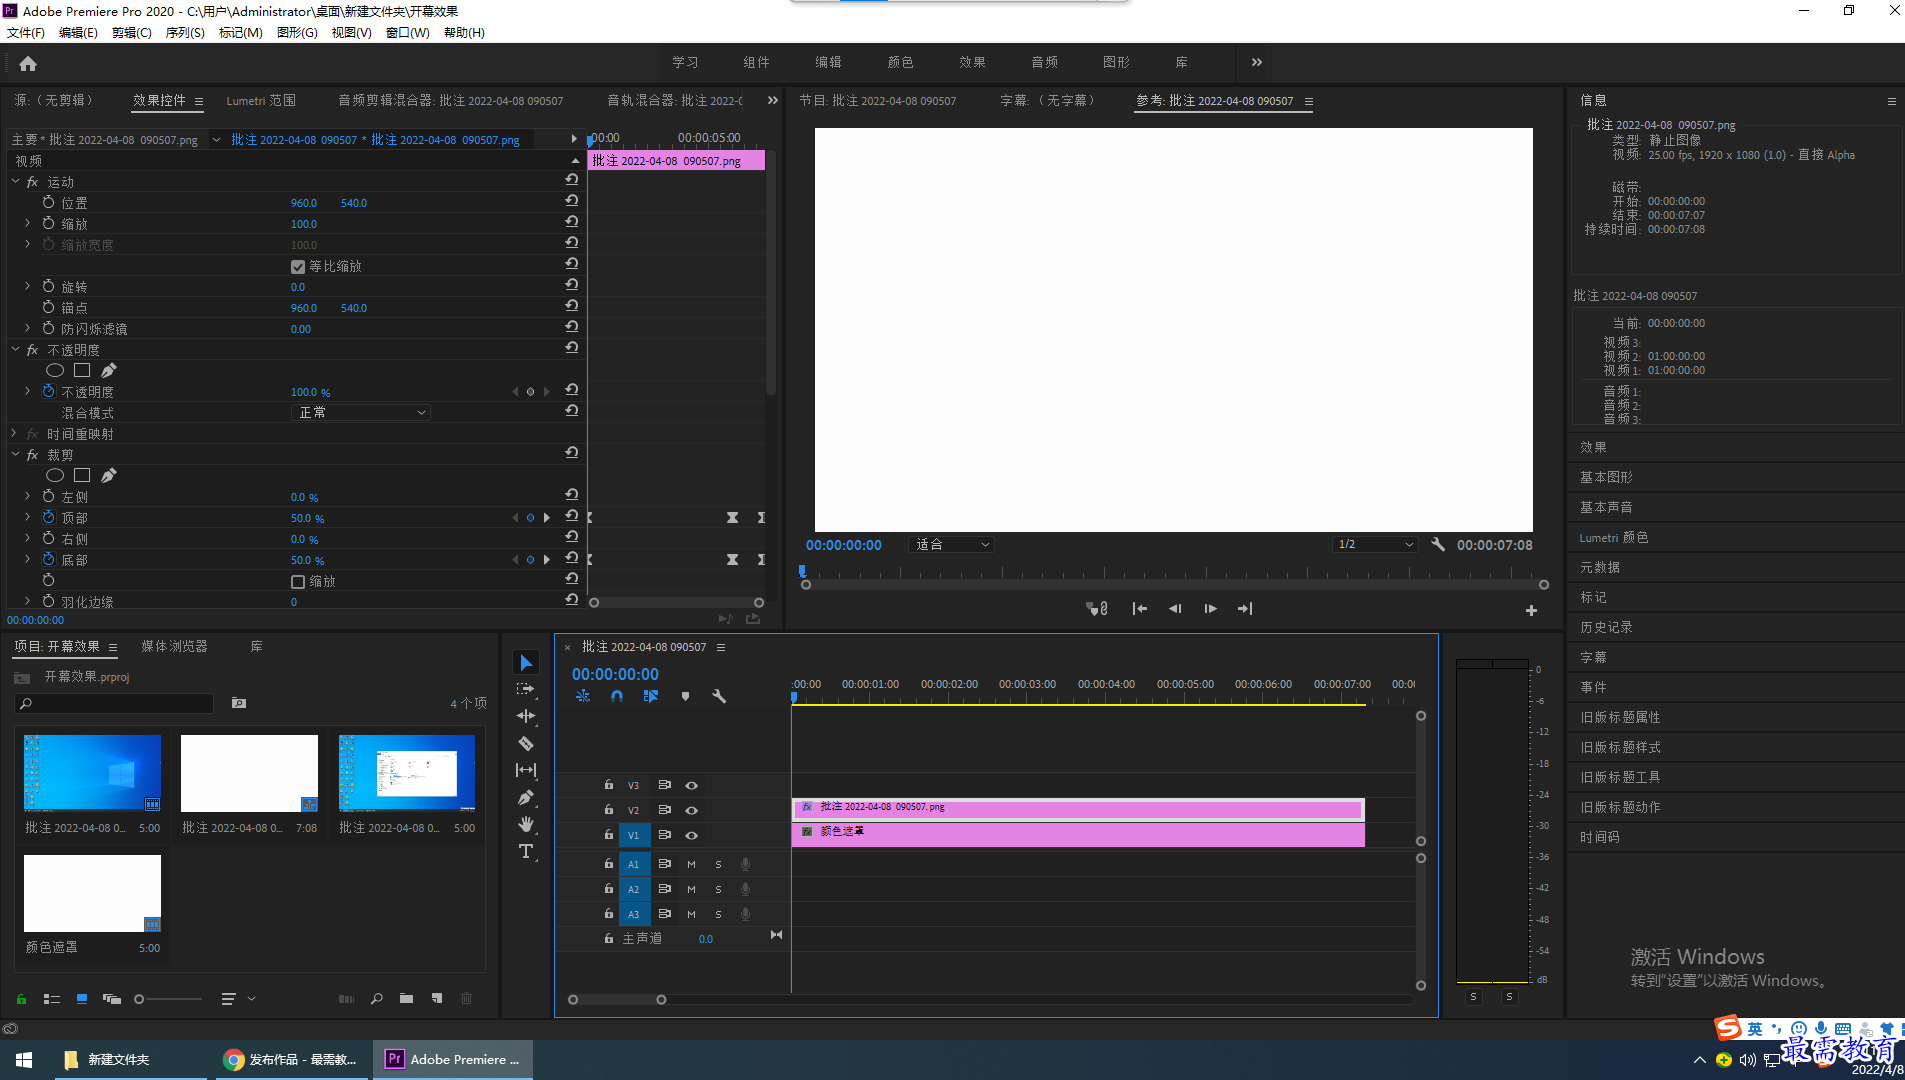Viewport: 1905px width, 1080px height.
Task: Reset the Rotation parameter
Action: [572, 284]
